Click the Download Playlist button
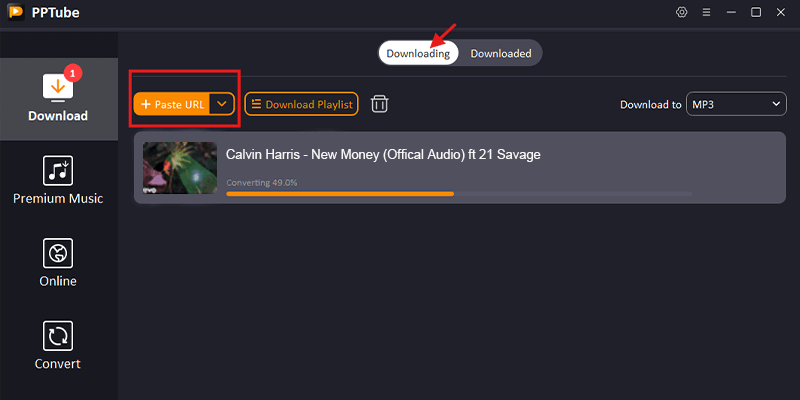Screen dimensions: 800x400 click(301, 104)
